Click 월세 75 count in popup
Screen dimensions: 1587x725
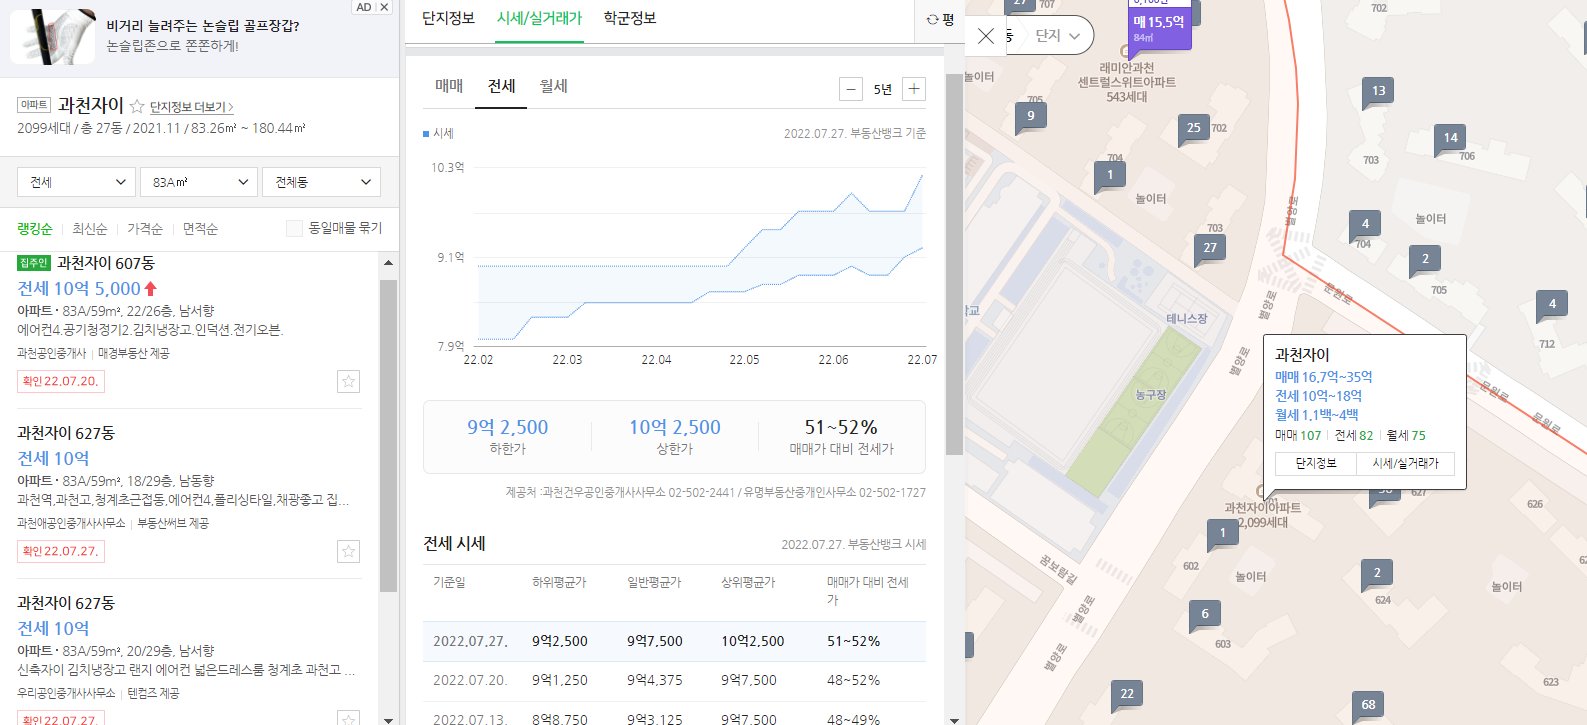click(1406, 436)
